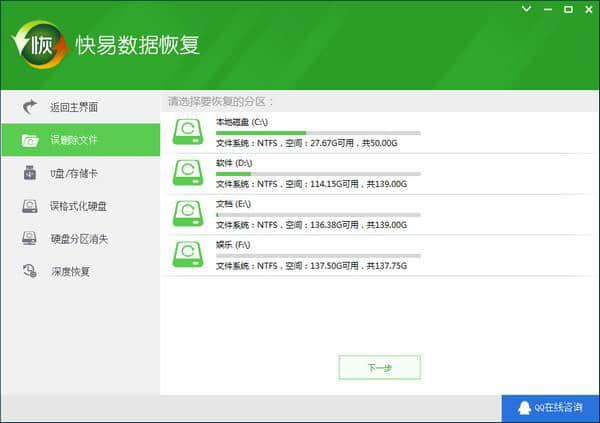The height and width of the screenshot is (423, 600).
Task: Click the disk icon beside 误格式化硬盘
Action: click(x=30, y=206)
